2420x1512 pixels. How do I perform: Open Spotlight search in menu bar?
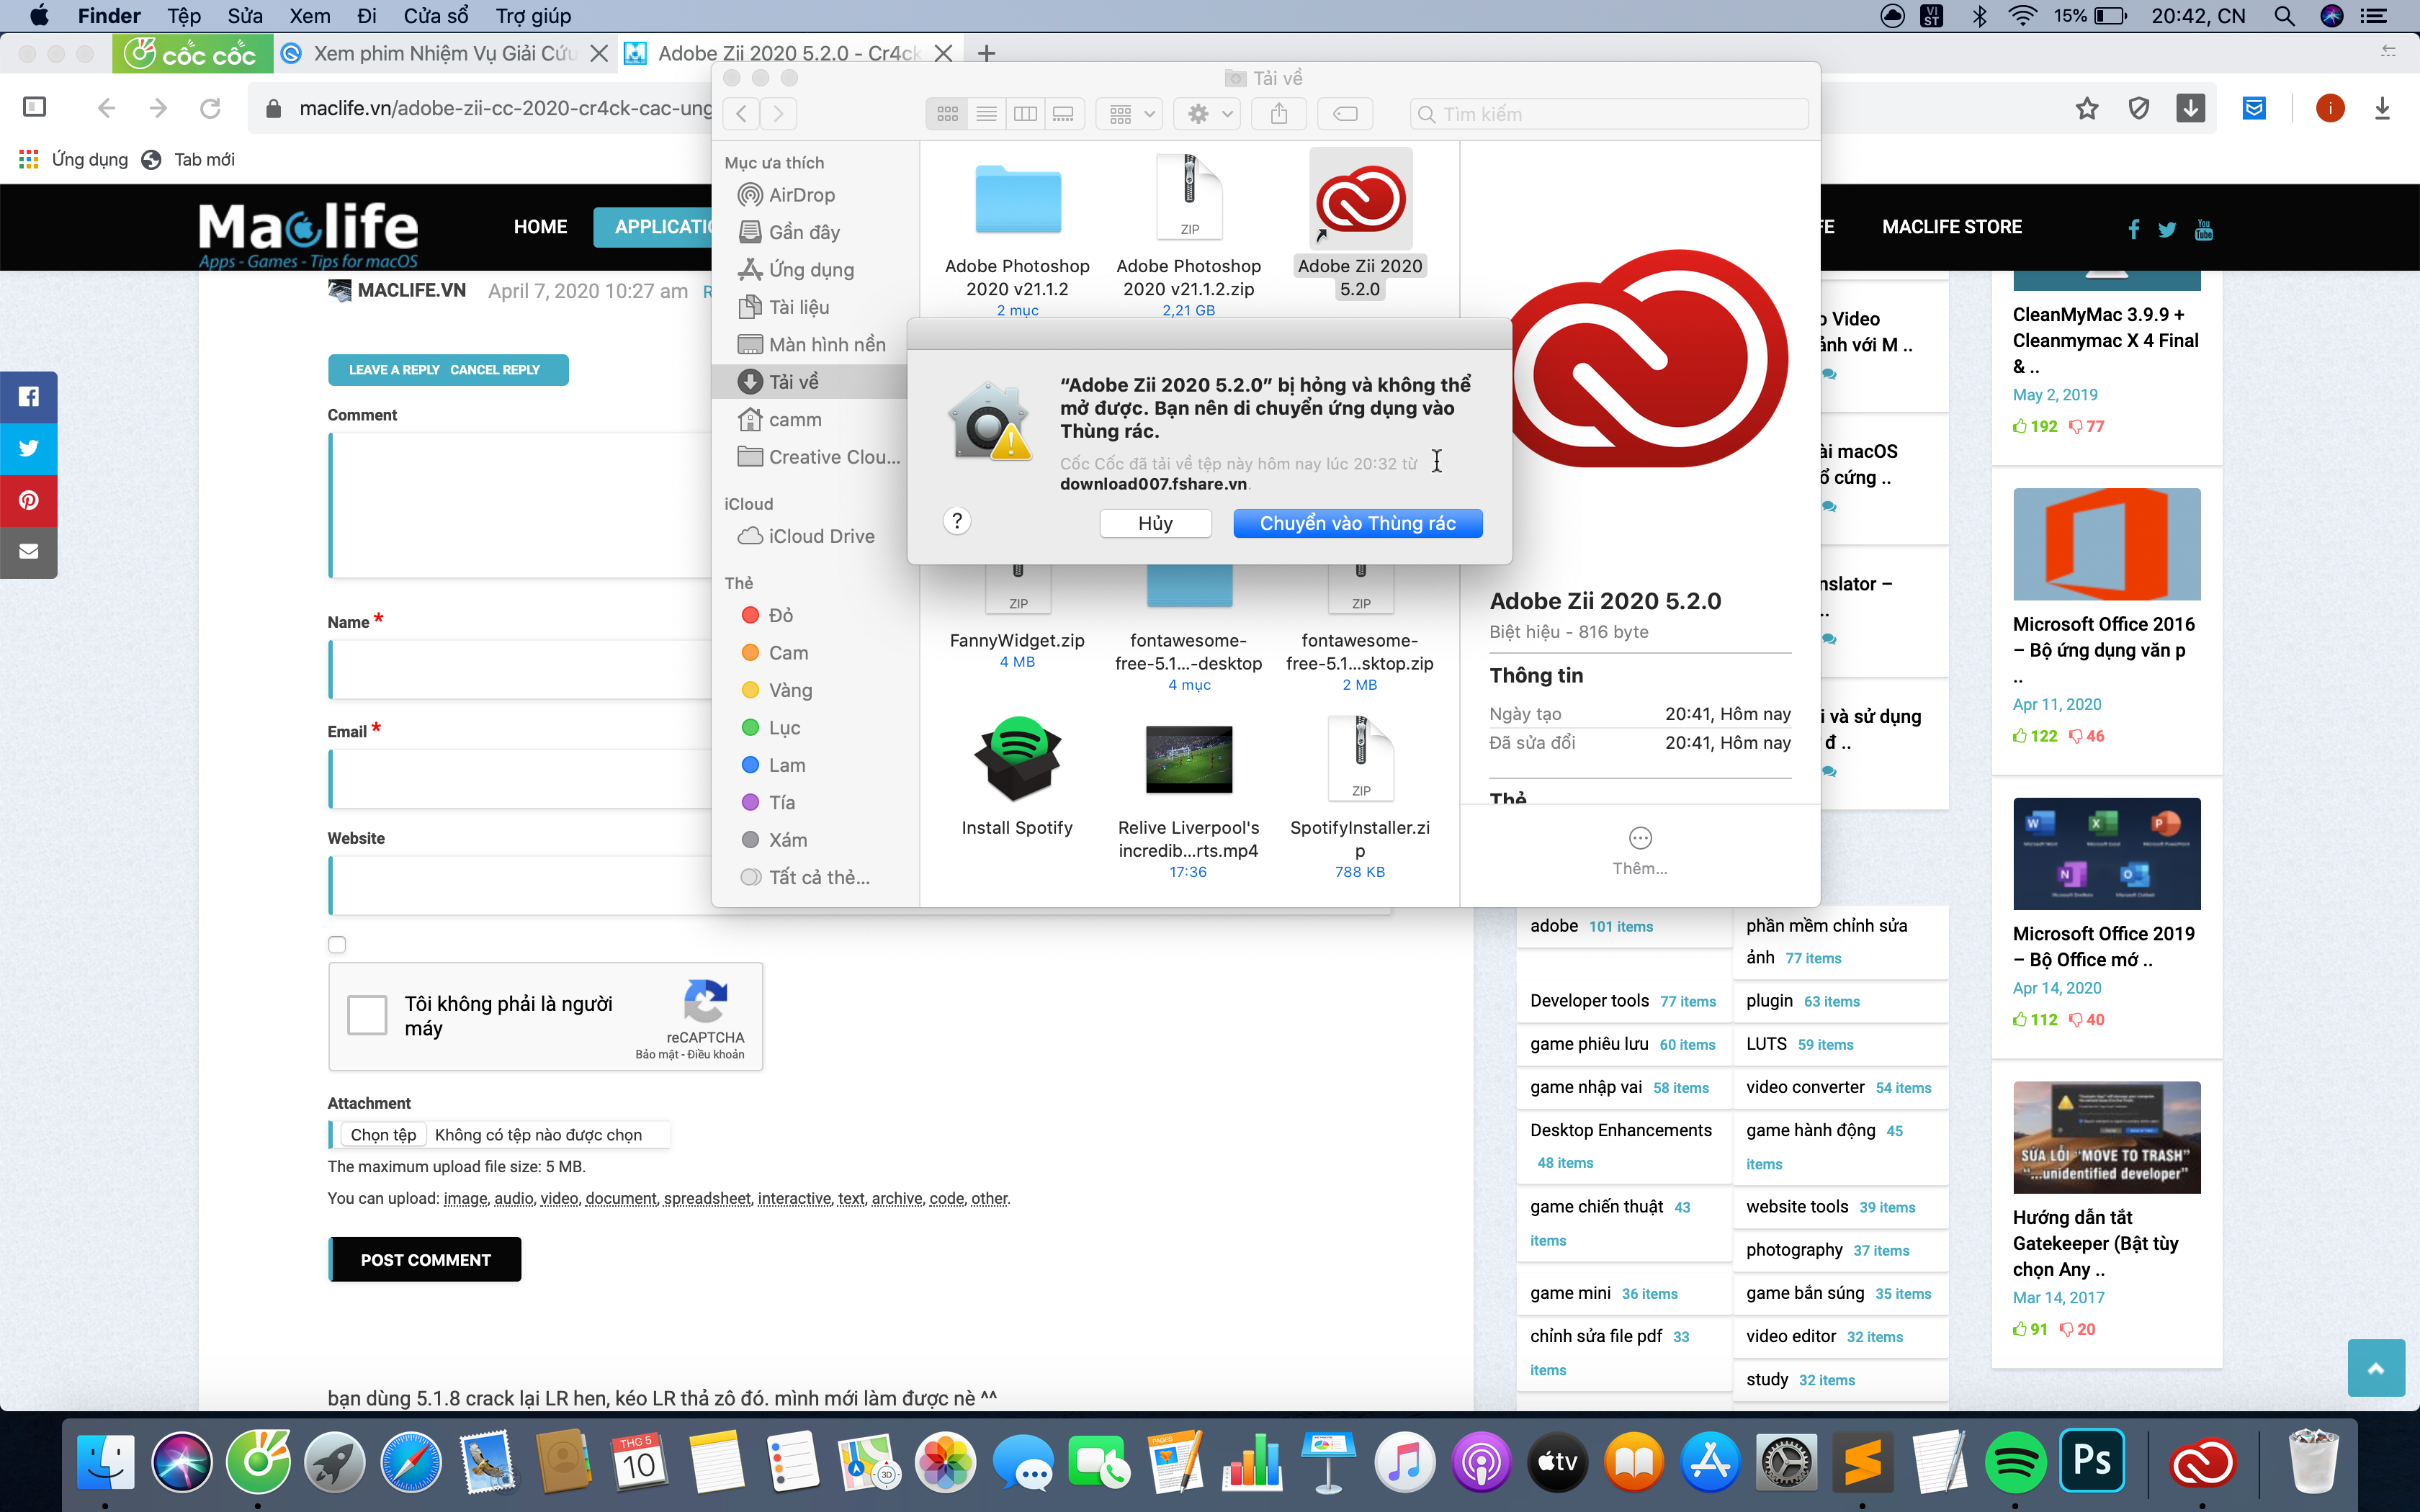coord(2284,16)
